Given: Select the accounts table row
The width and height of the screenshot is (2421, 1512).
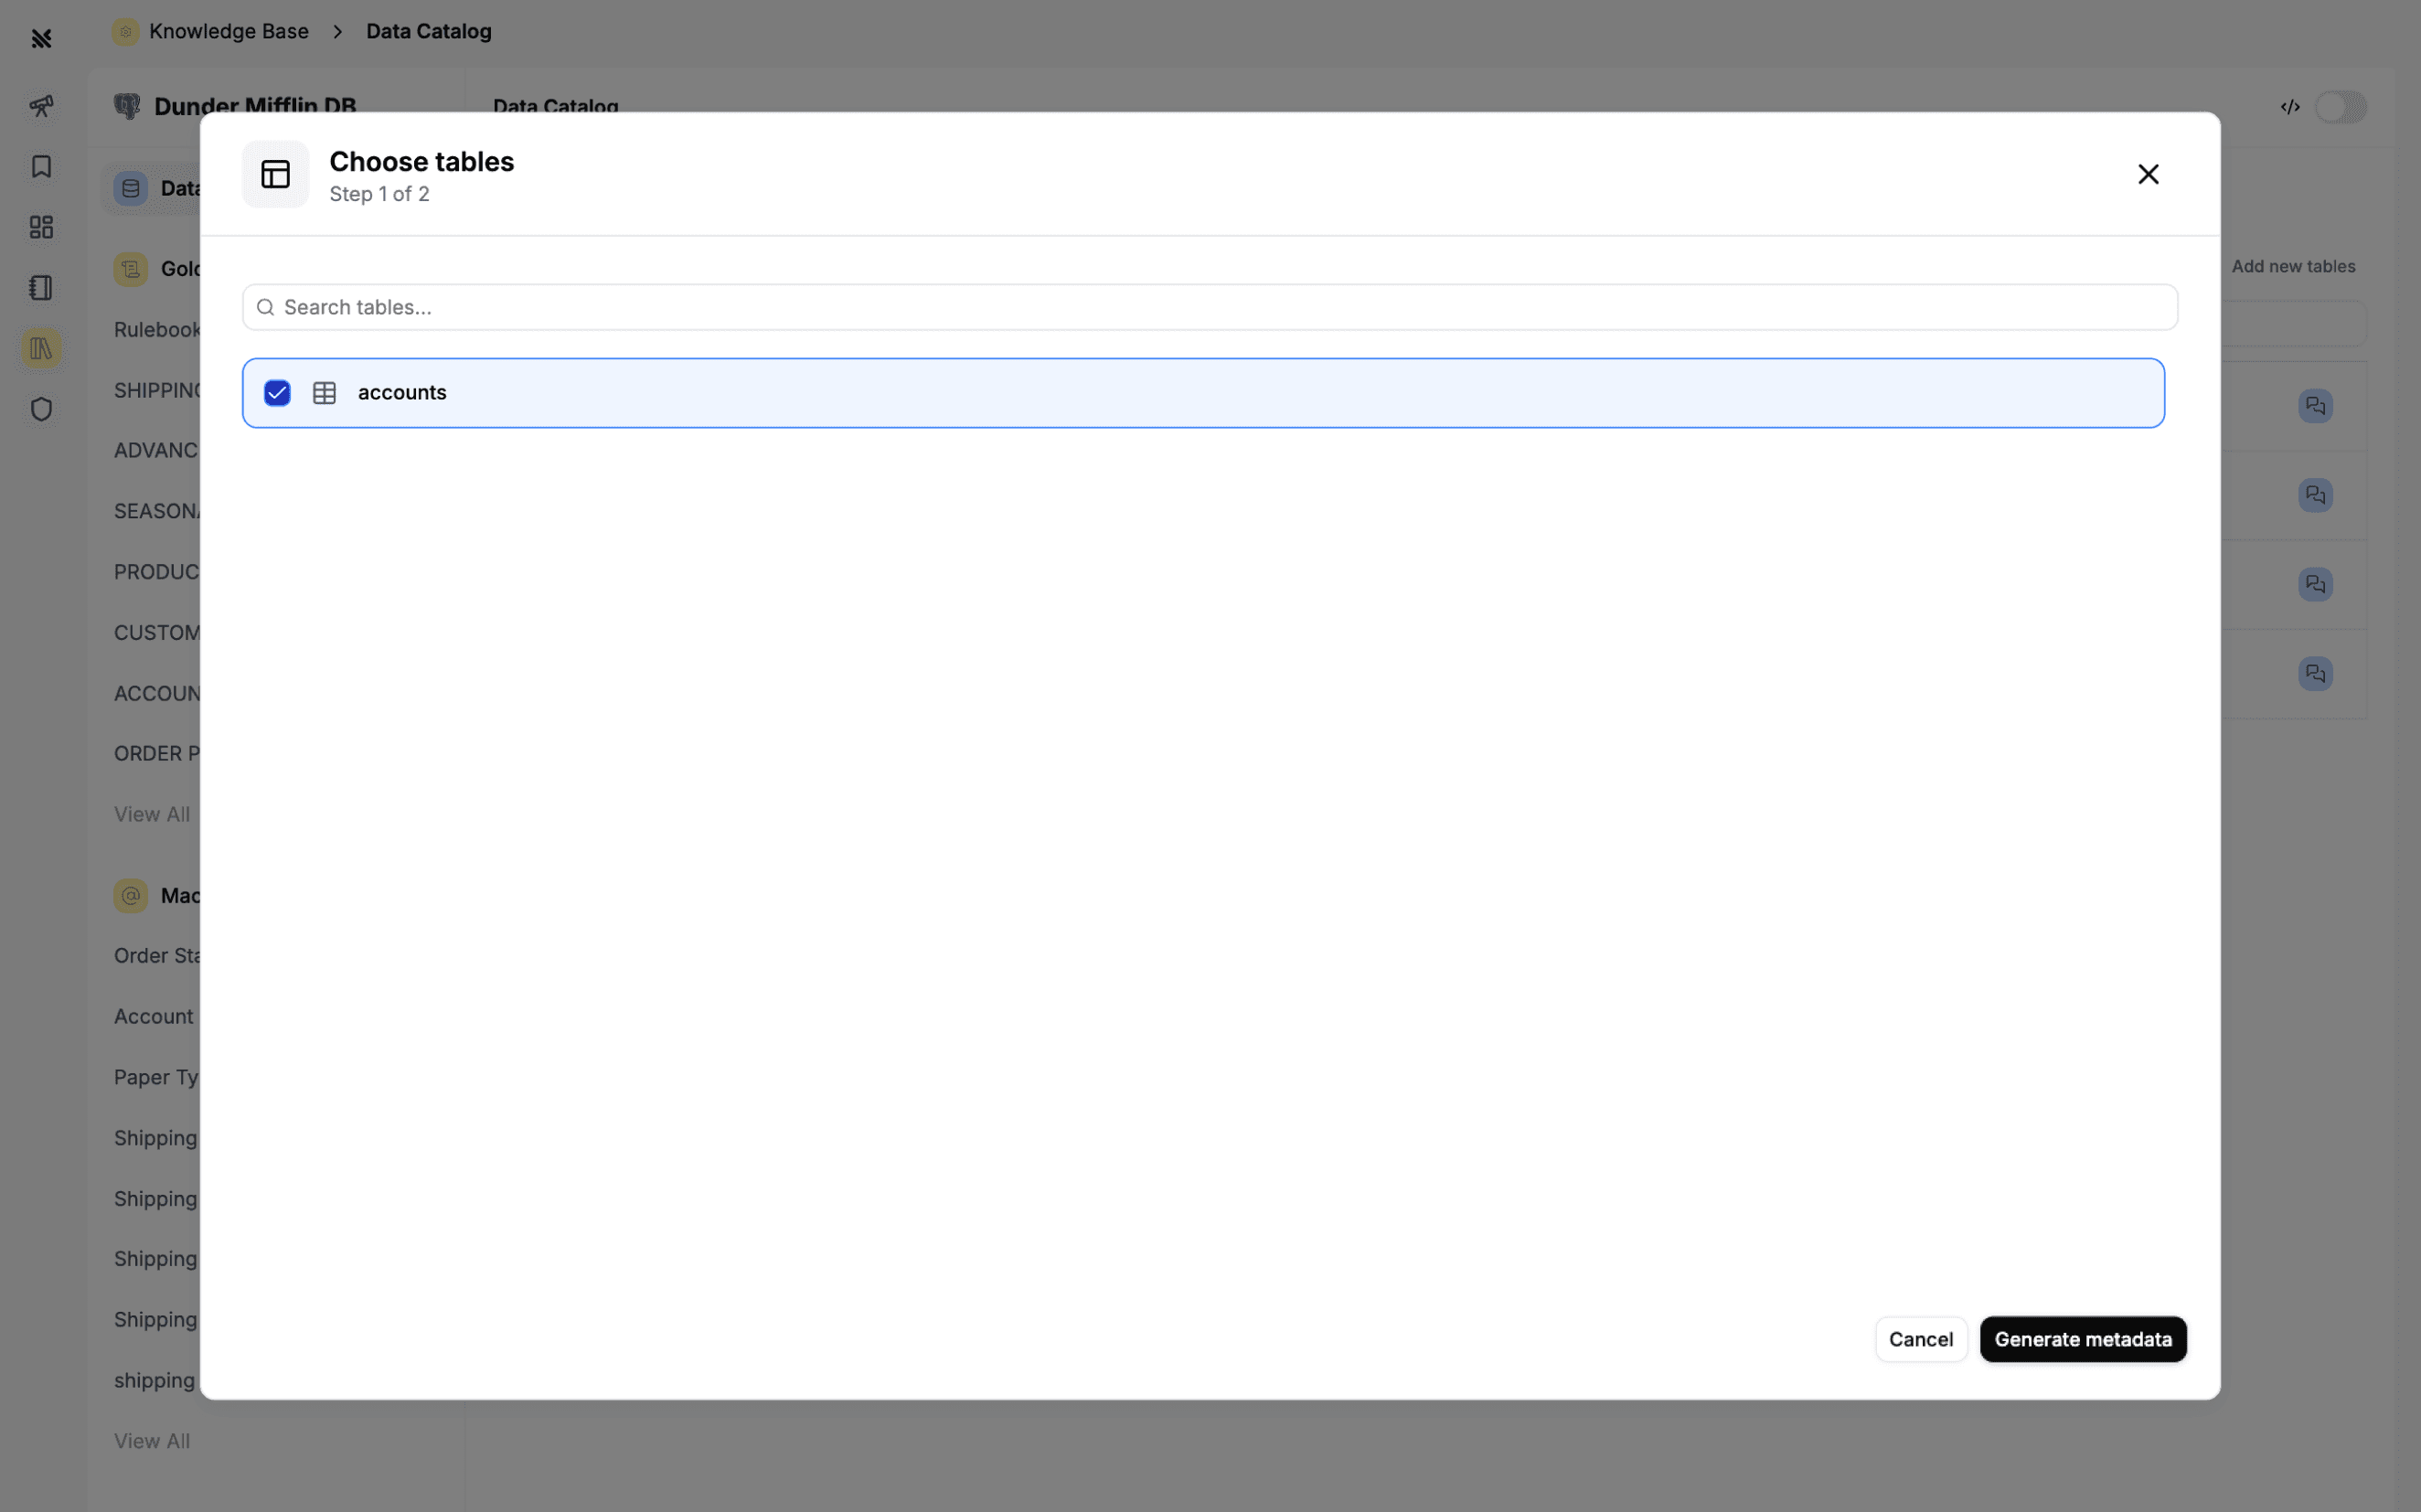Looking at the screenshot, I should coord(1202,393).
